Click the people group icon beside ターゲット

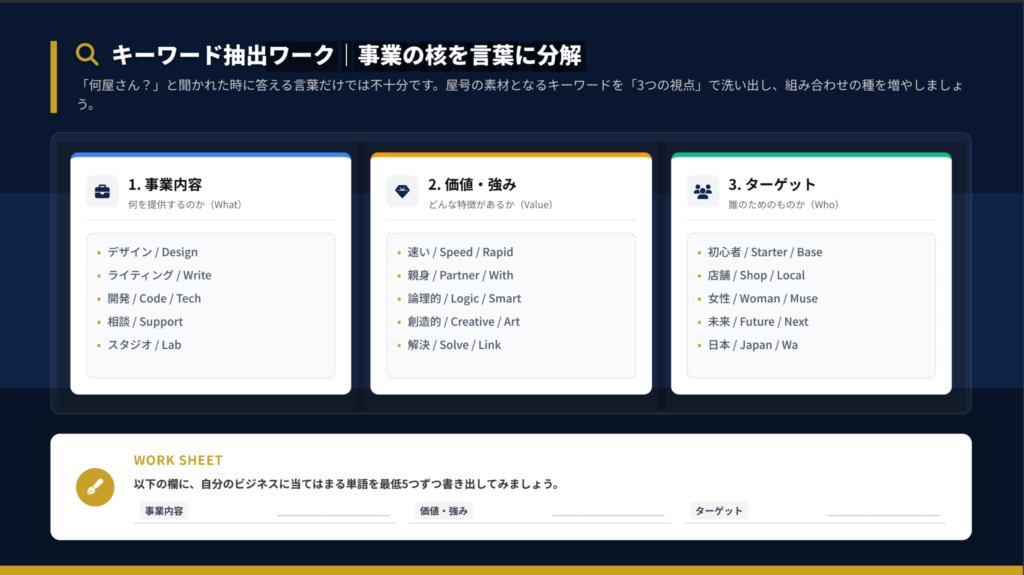[x=703, y=191]
